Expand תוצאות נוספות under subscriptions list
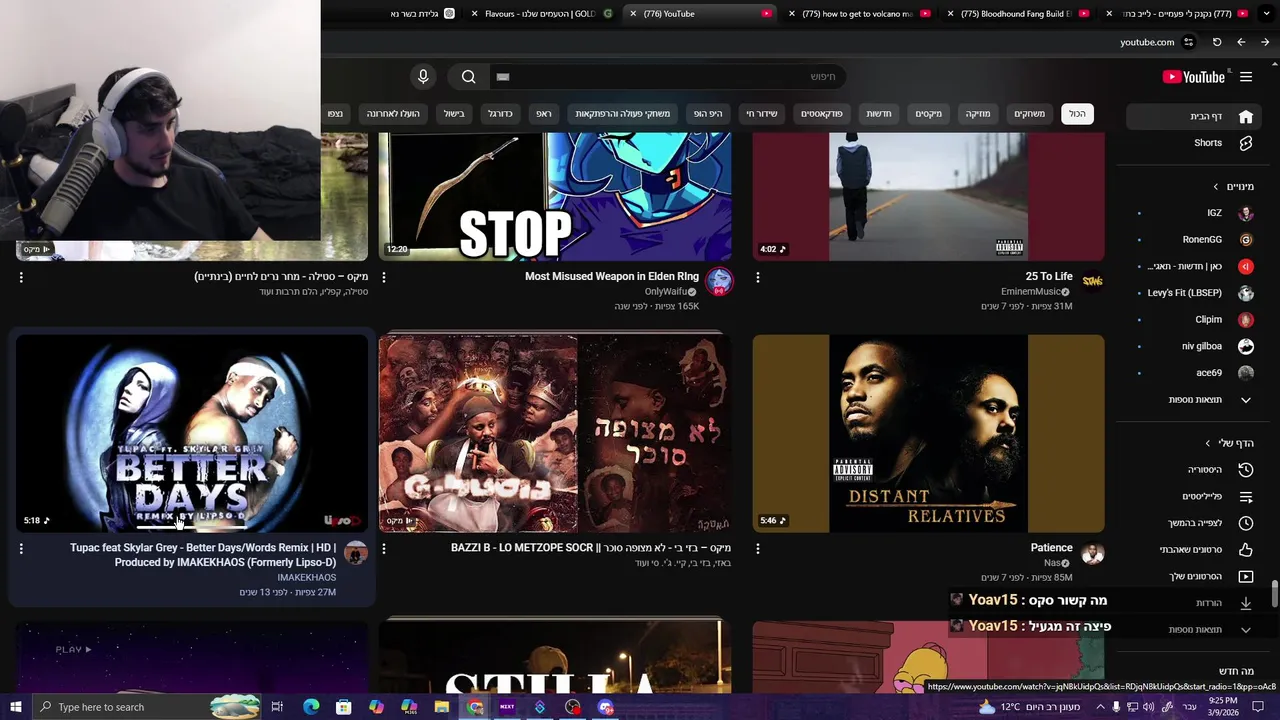The image size is (1280, 720). click(1192, 400)
